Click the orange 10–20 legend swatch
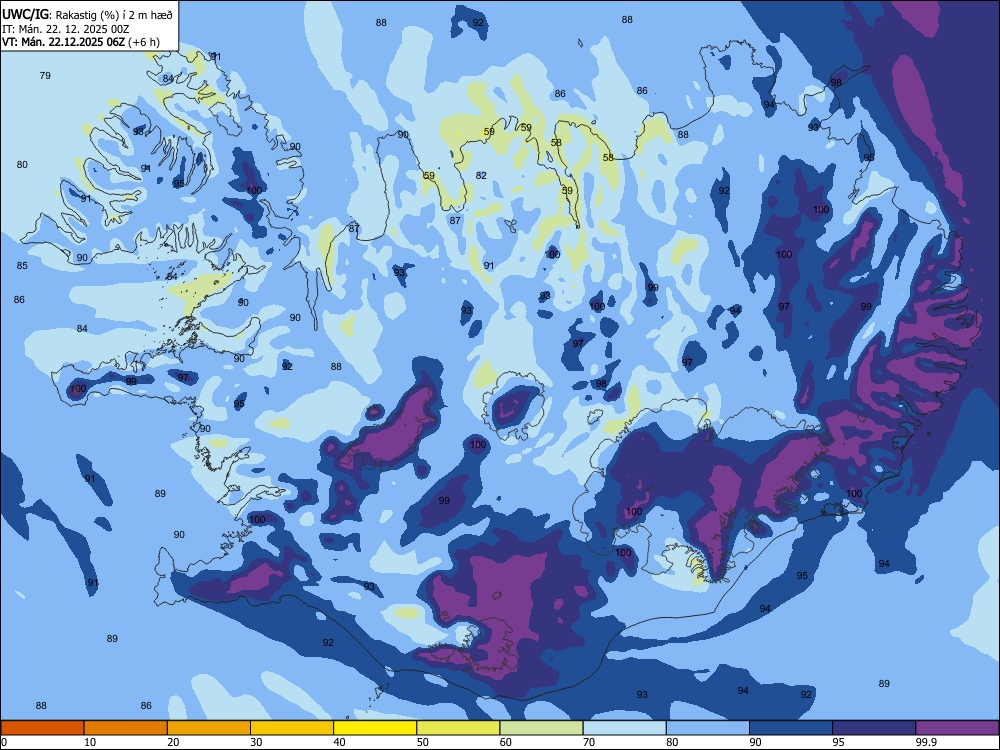This screenshot has width=1000, height=750. click(x=126, y=728)
